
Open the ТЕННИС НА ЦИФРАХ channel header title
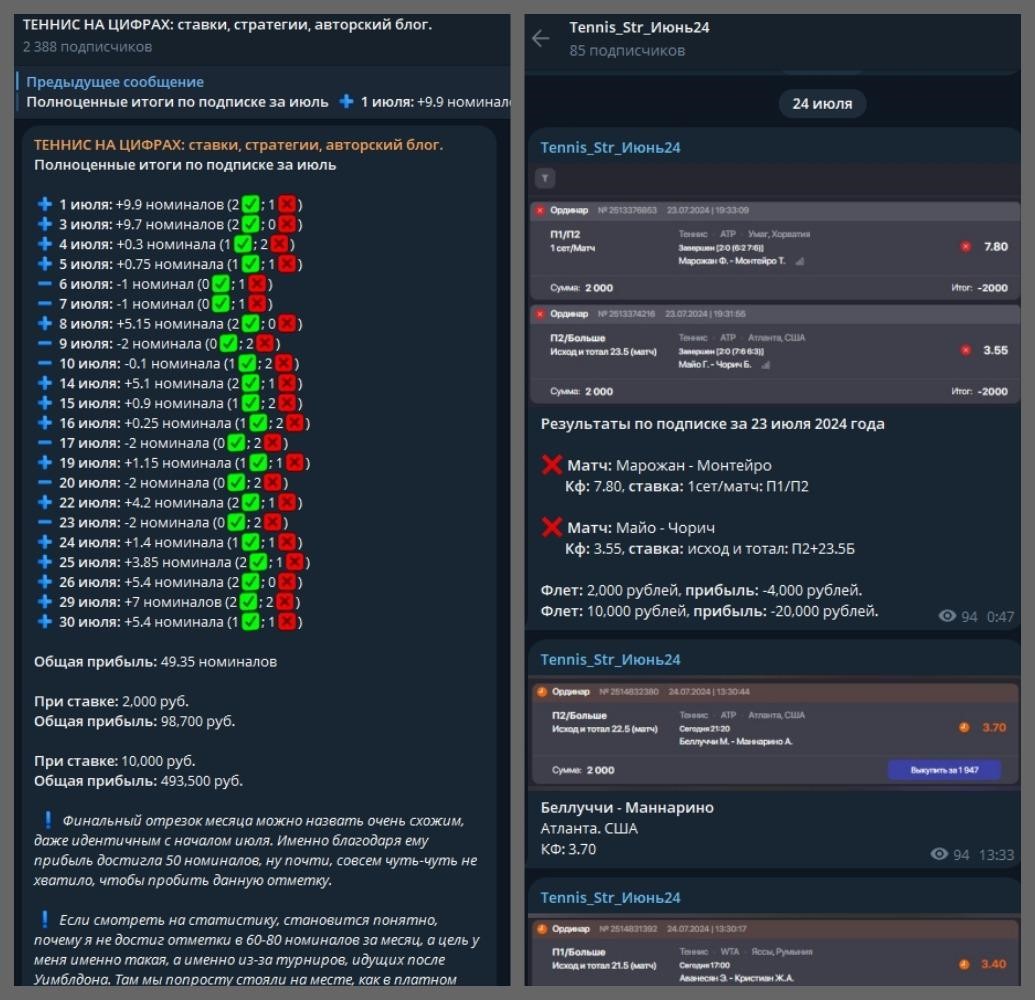(x=228, y=24)
